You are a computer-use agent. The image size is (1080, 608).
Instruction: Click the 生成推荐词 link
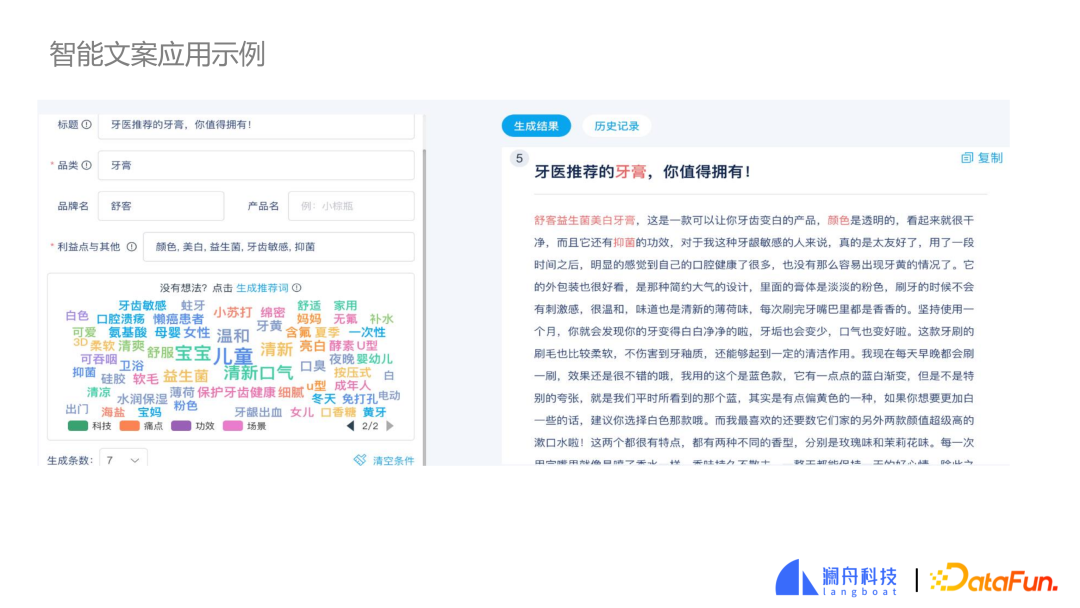(x=262, y=288)
